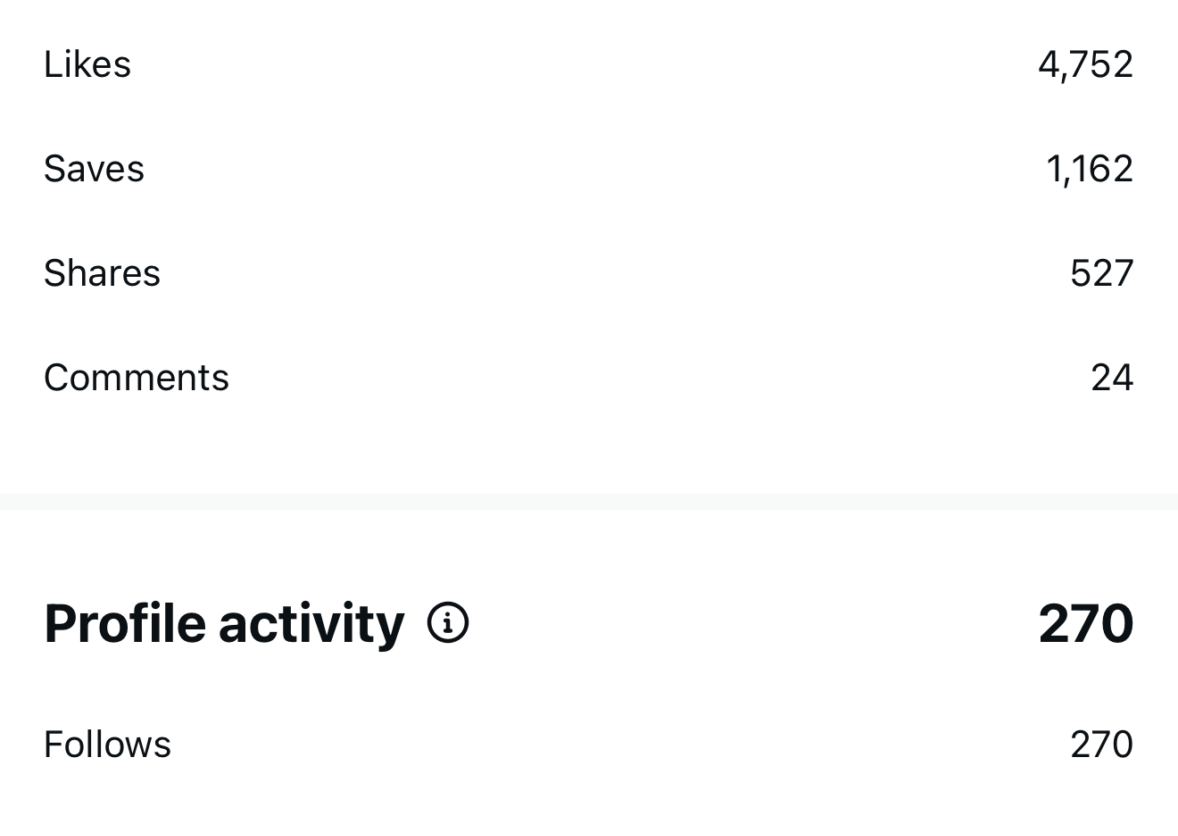Click the Shares label

click(102, 273)
